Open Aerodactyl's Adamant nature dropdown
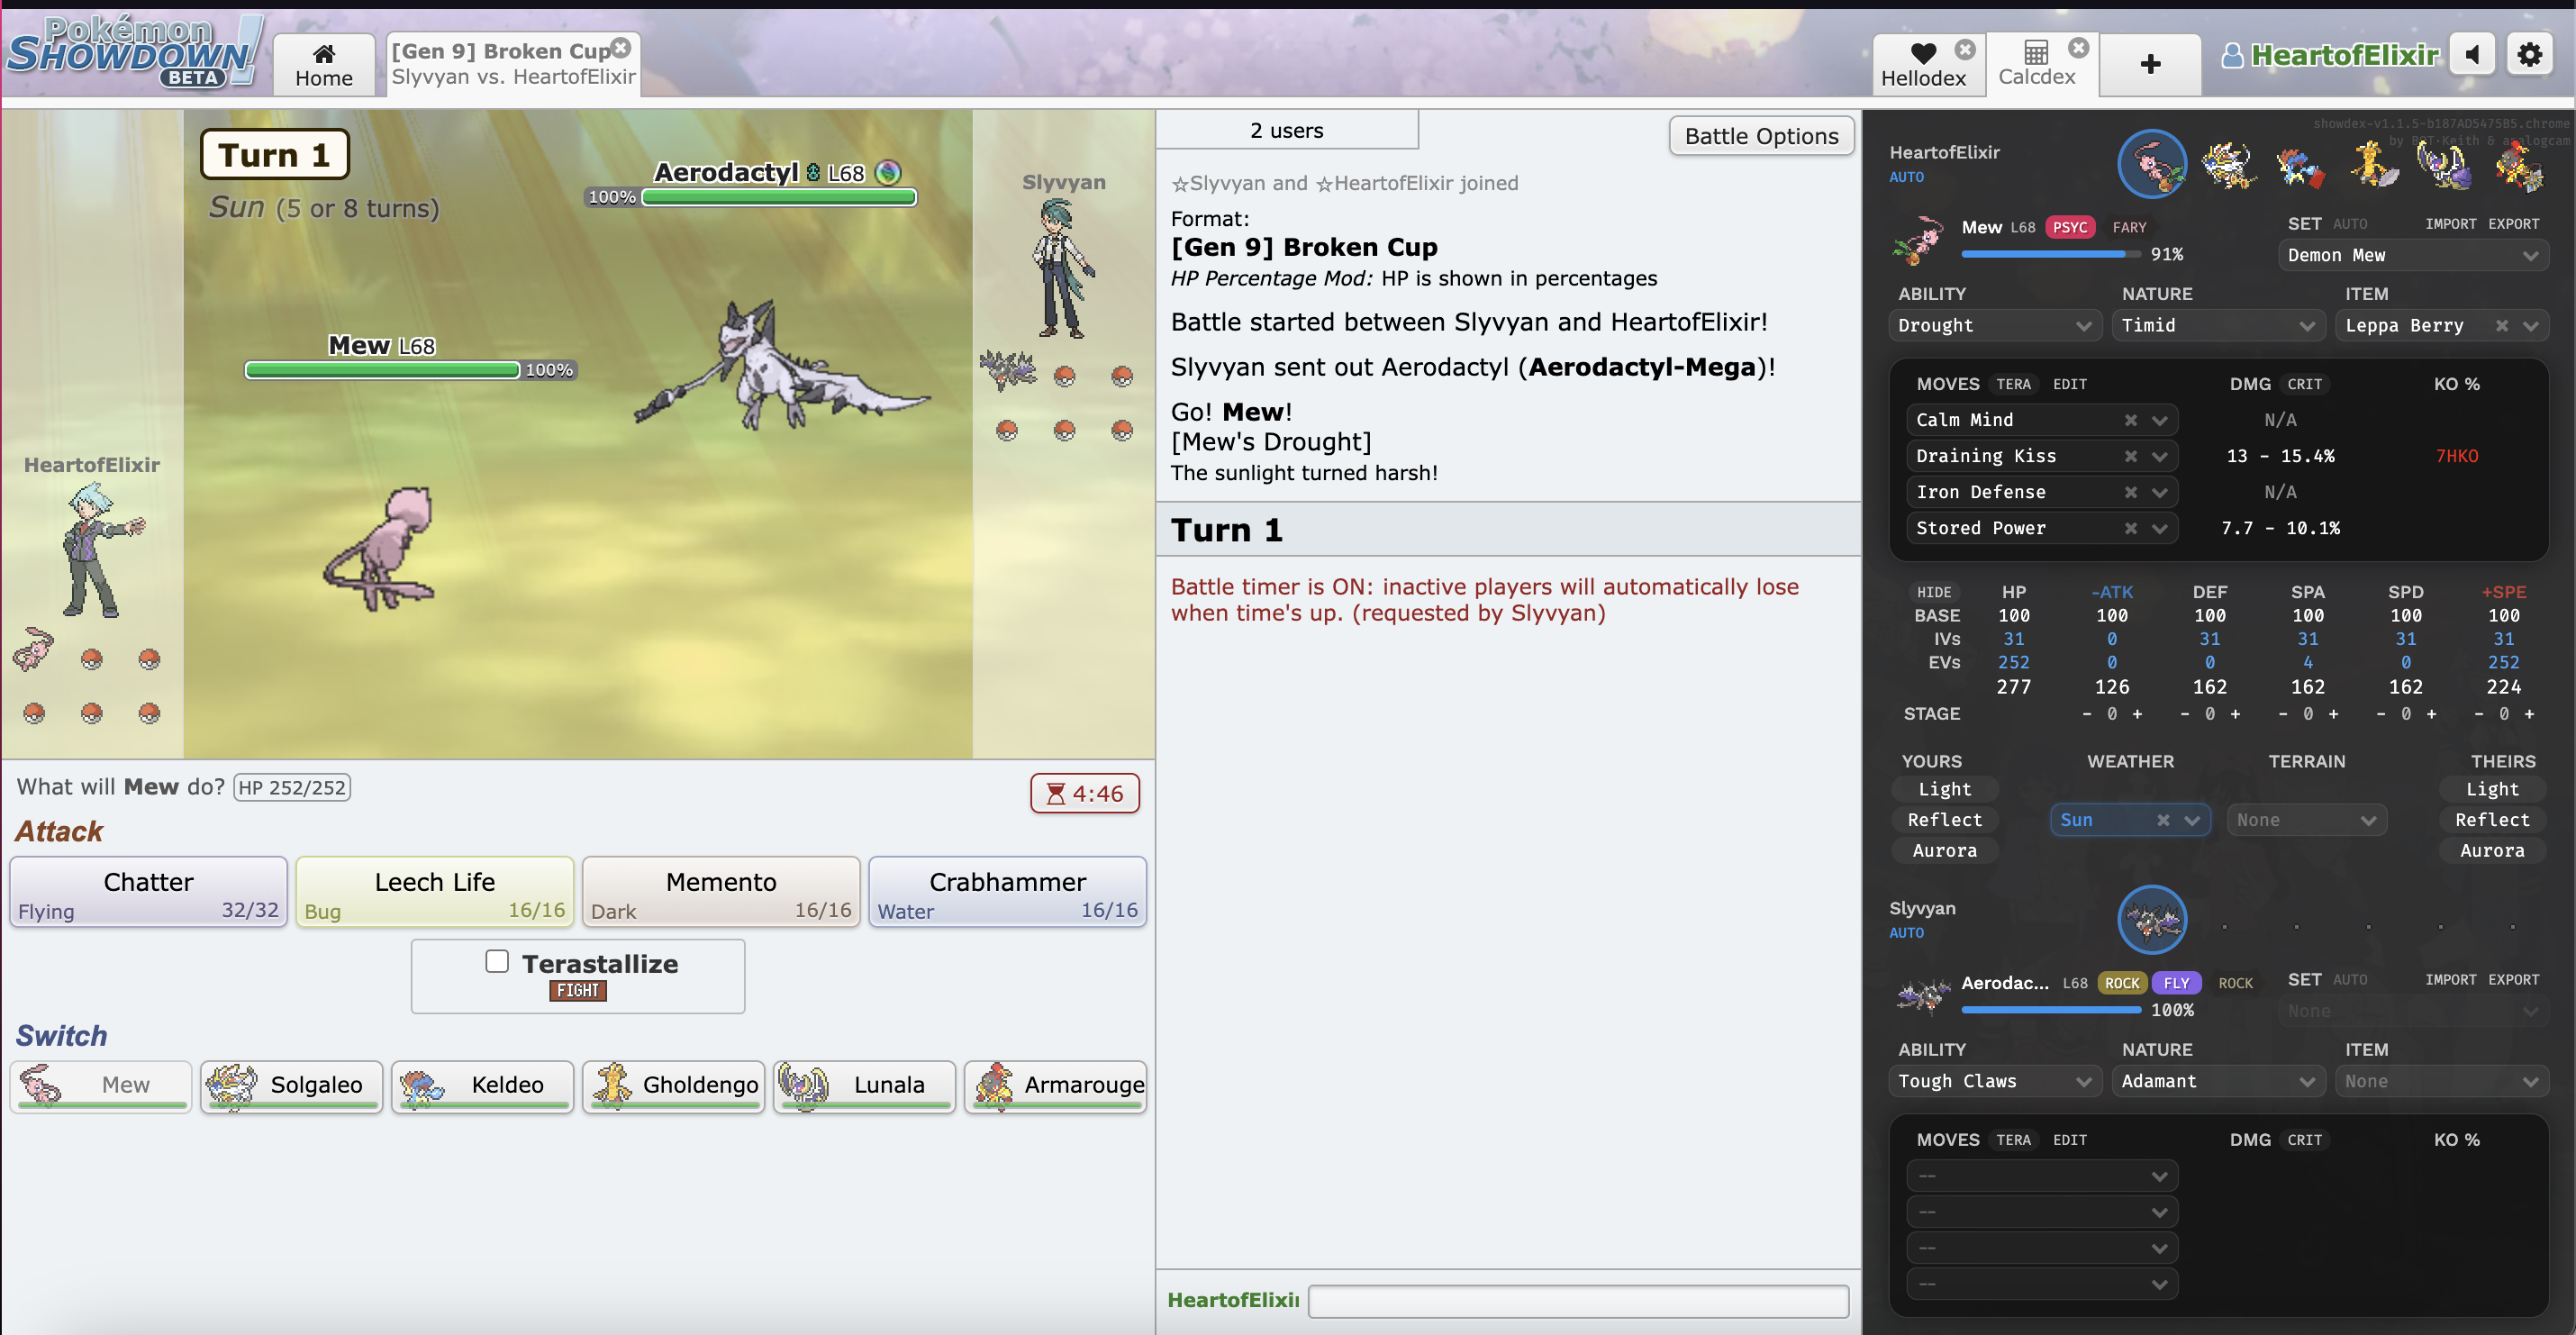Image resolution: width=2576 pixels, height=1335 pixels. coord(2218,1081)
